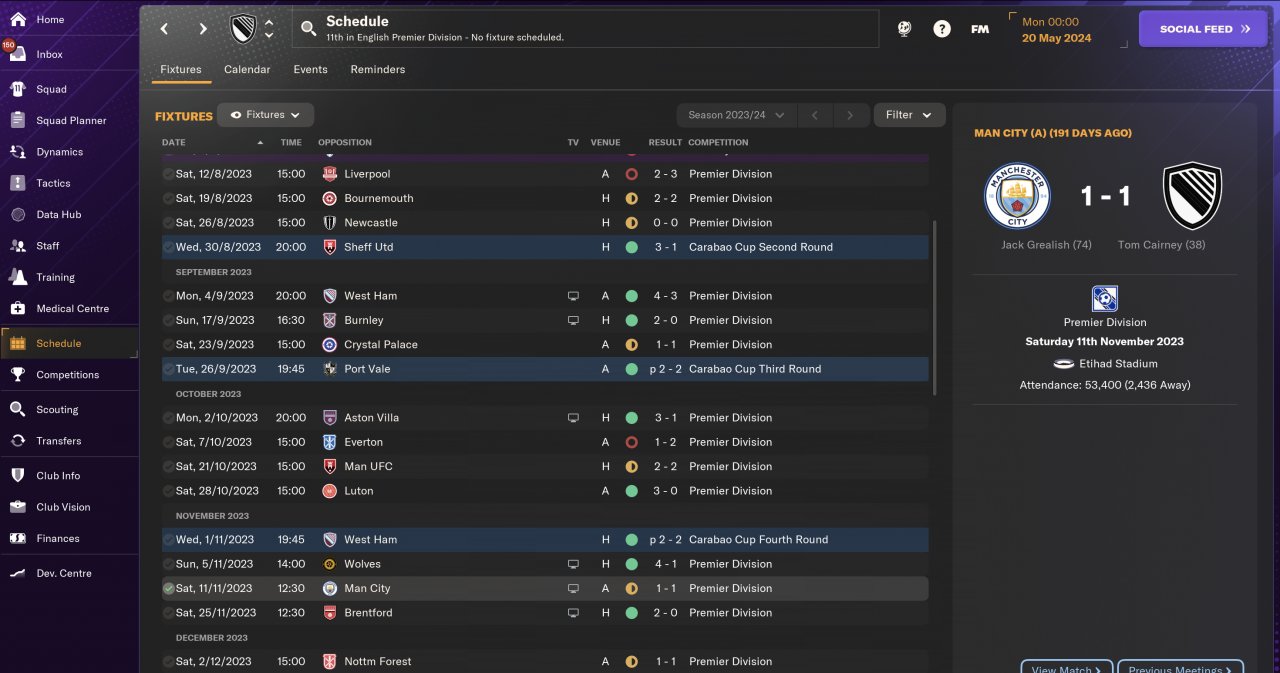Click the FM logo menu button
The image size is (1280, 673).
point(980,29)
